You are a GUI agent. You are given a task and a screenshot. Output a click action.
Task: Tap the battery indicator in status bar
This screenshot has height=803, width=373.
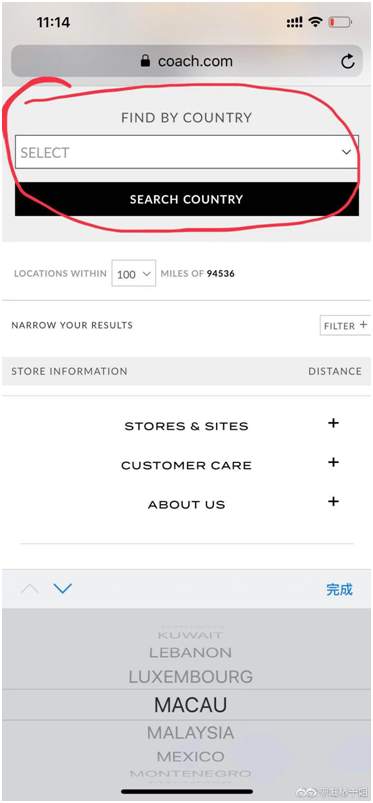tap(340, 22)
